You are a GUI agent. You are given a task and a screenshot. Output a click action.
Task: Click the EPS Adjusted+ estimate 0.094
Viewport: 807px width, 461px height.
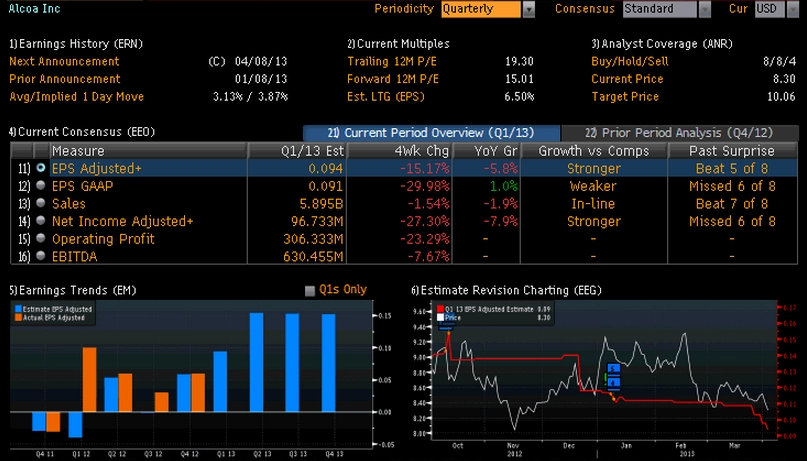[x=326, y=168]
